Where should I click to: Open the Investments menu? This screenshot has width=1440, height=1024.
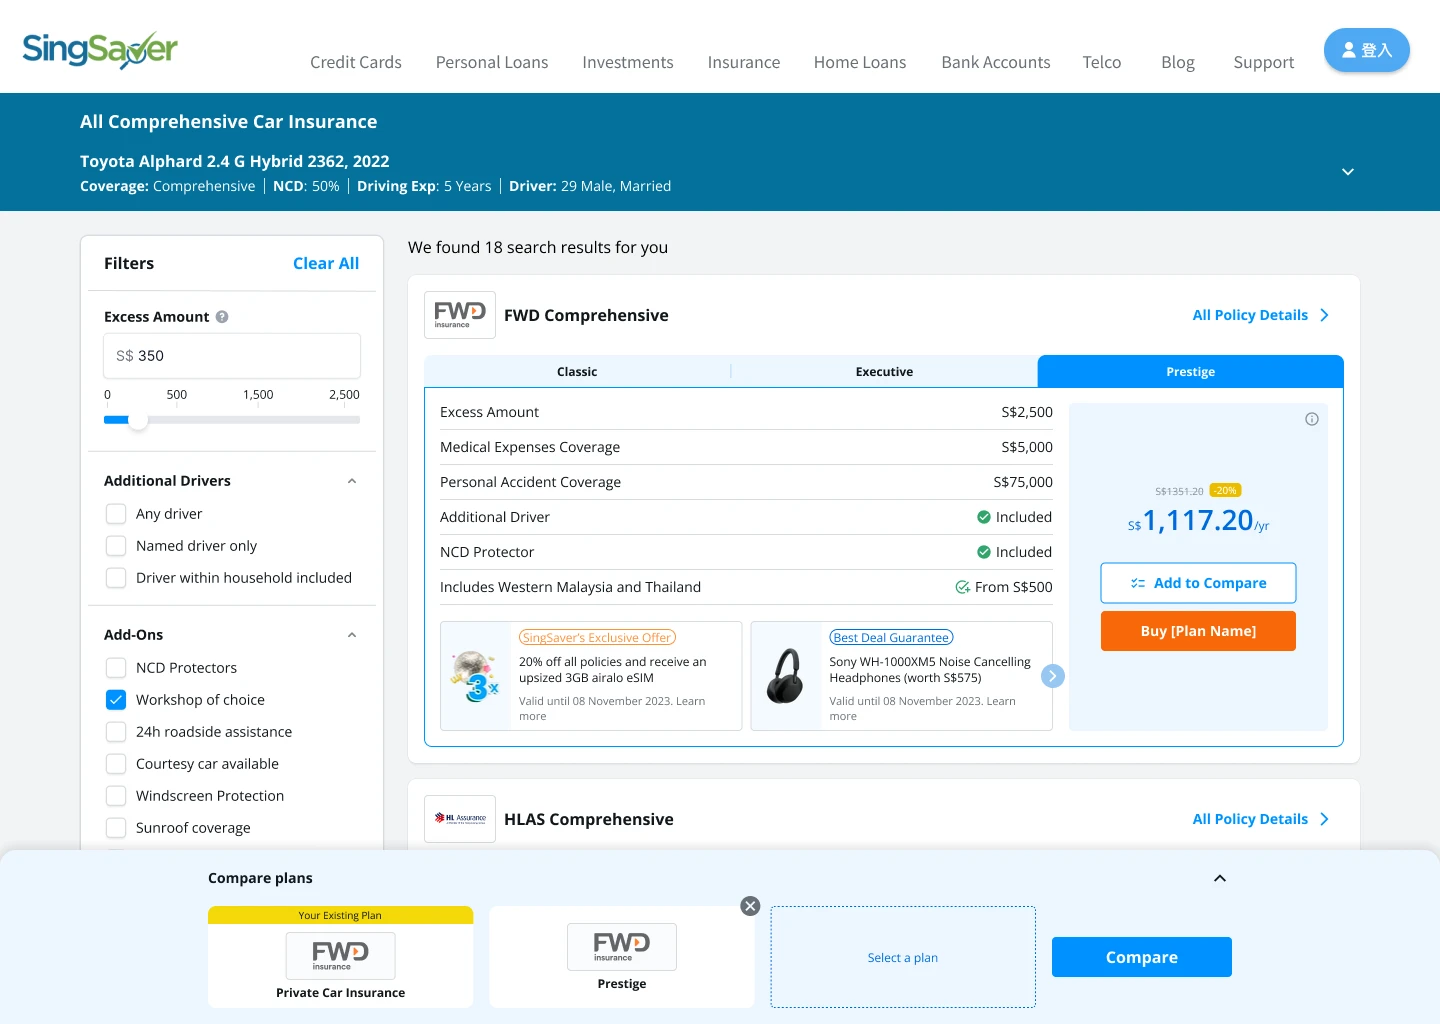628,62
